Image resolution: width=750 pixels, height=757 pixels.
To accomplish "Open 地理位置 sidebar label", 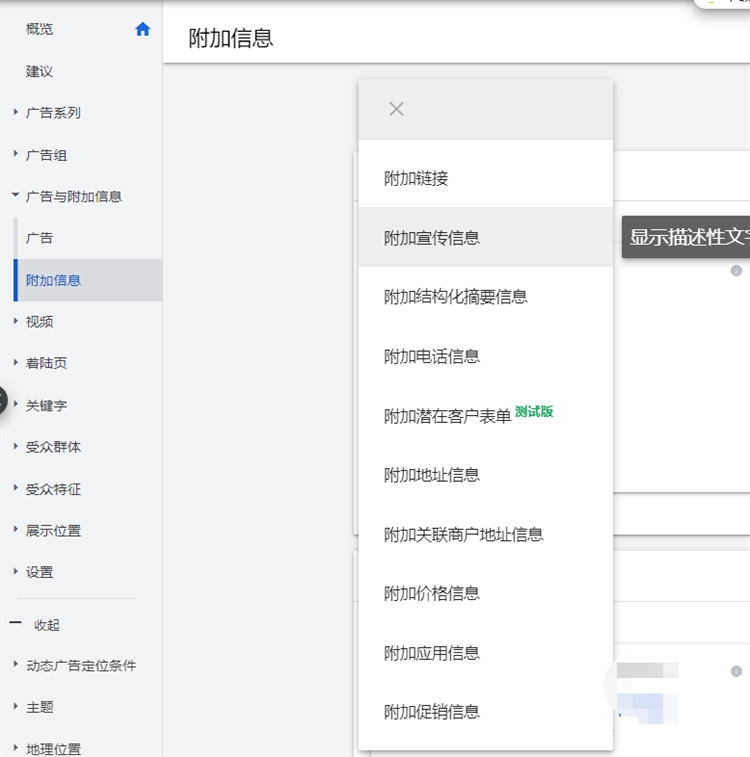I will [54, 749].
